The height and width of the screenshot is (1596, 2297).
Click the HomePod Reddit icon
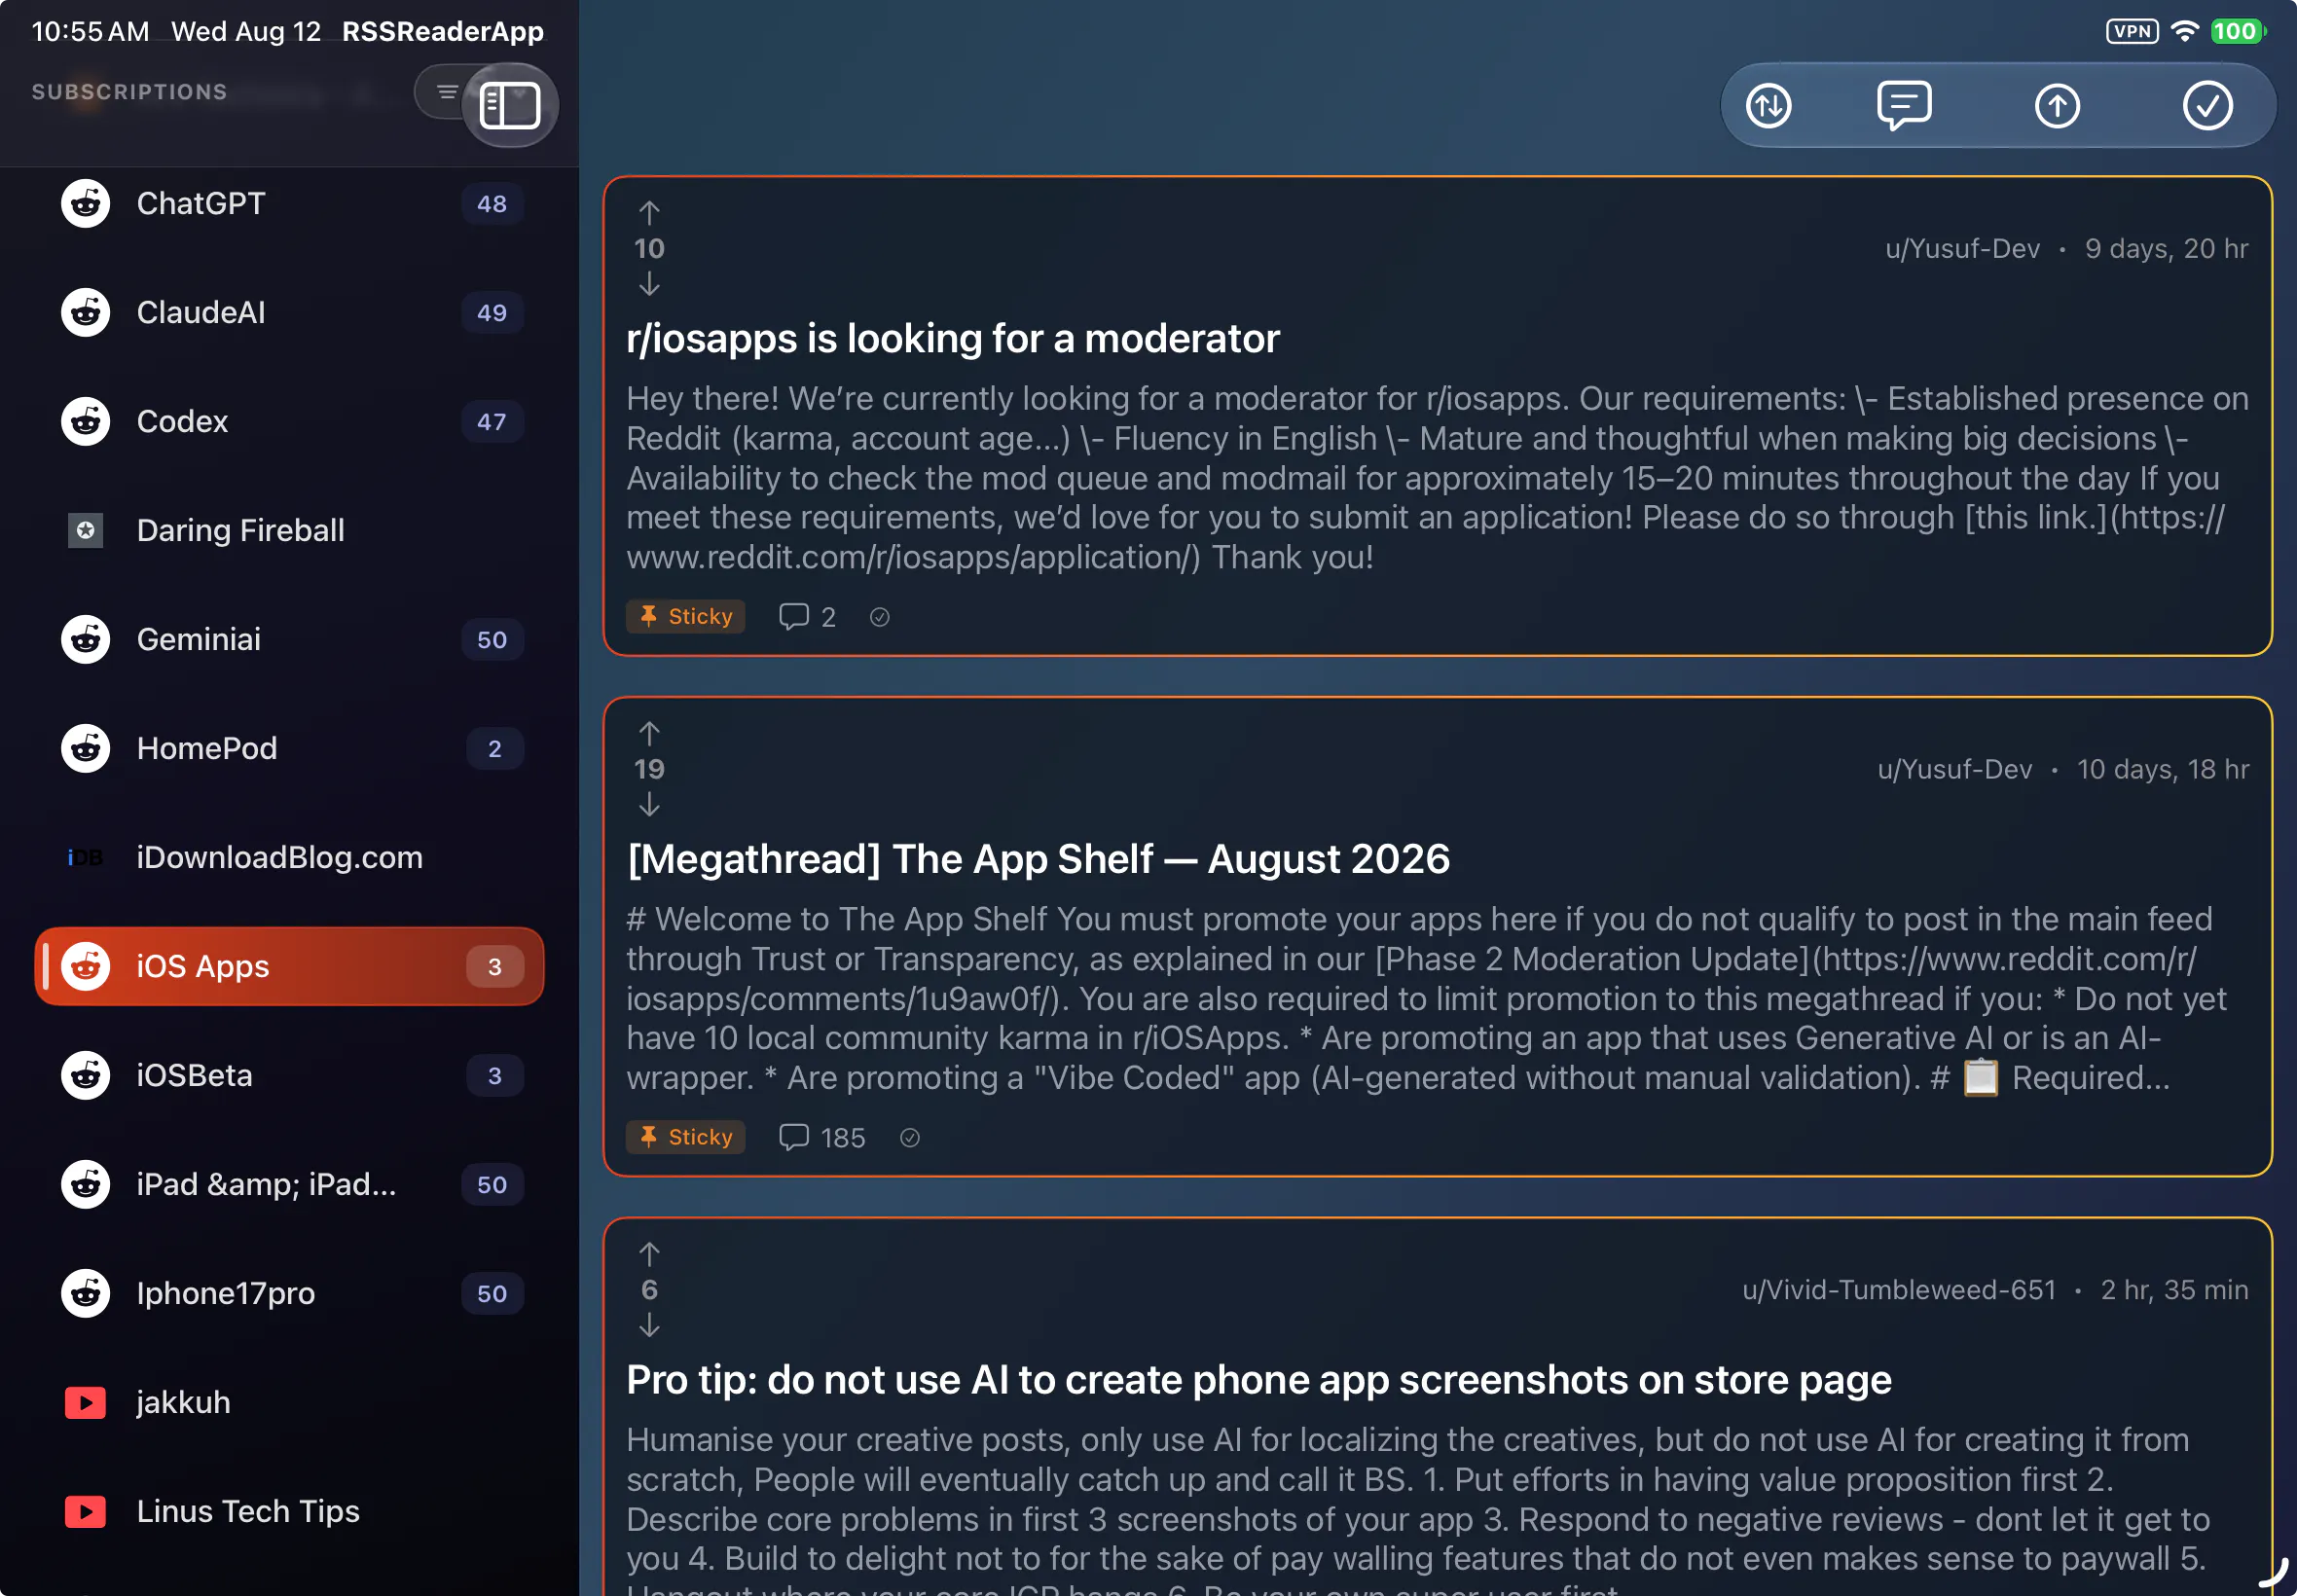pyautogui.click(x=85, y=748)
